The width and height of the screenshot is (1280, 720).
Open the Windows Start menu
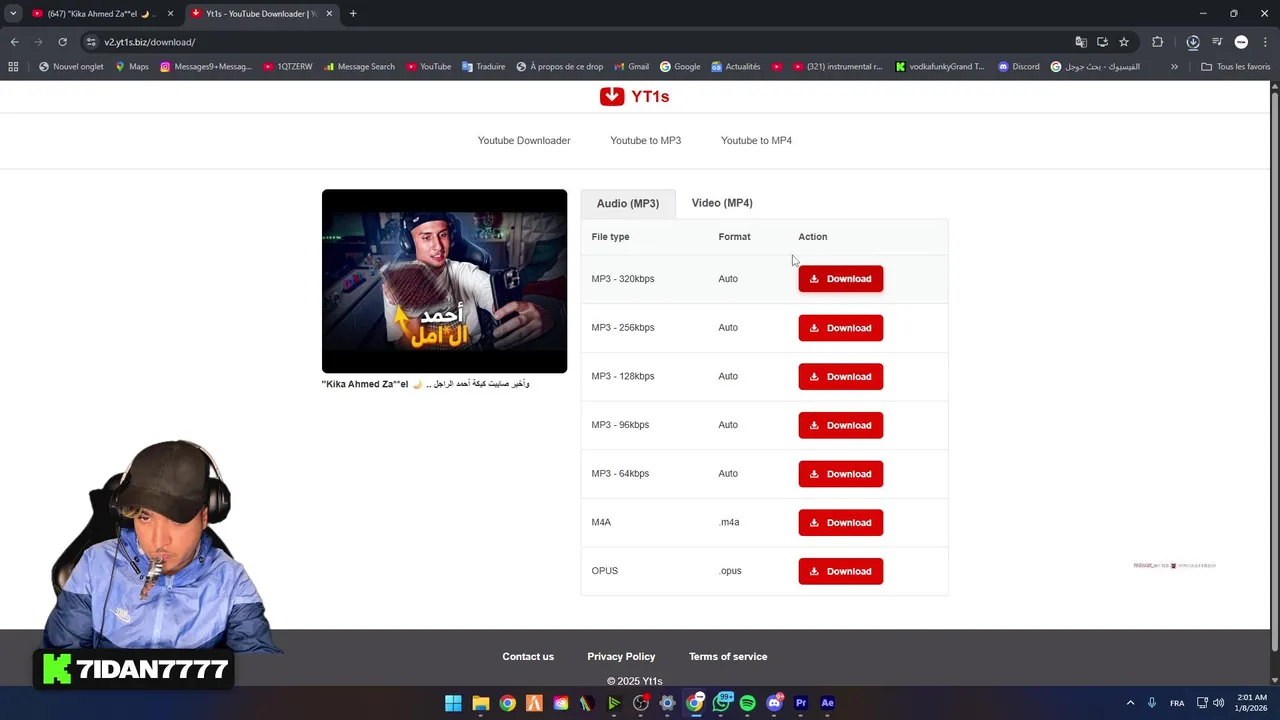(453, 703)
